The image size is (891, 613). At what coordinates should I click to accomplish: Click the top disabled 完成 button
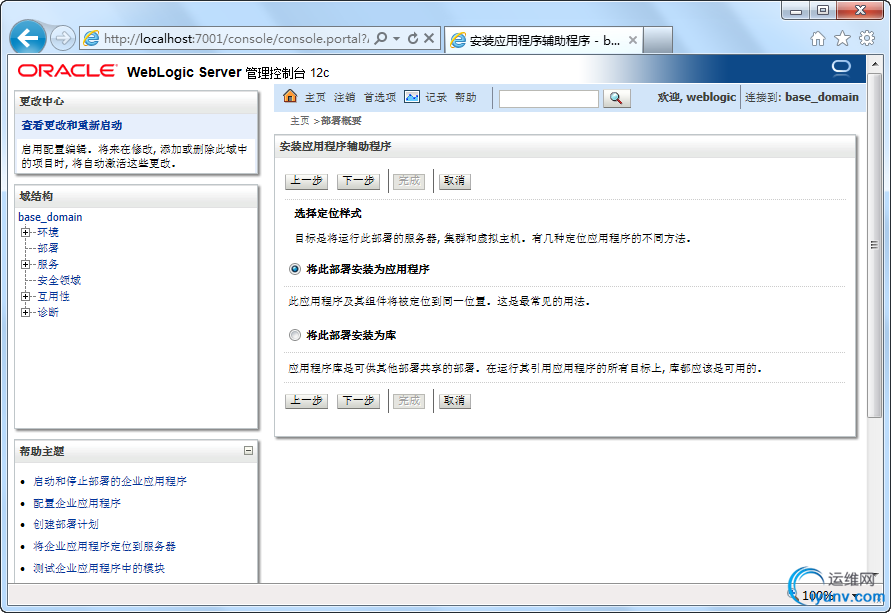pos(409,181)
